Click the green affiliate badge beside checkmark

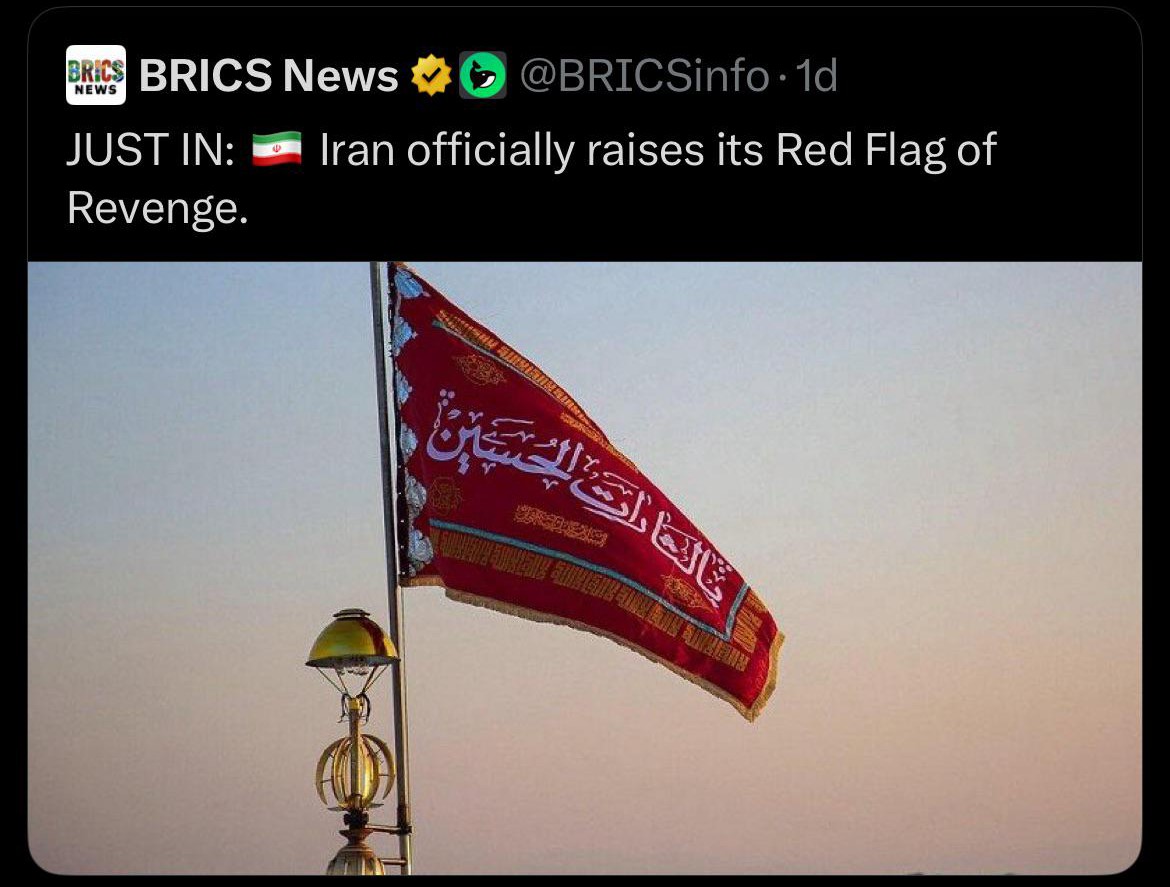tap(483, 75)
